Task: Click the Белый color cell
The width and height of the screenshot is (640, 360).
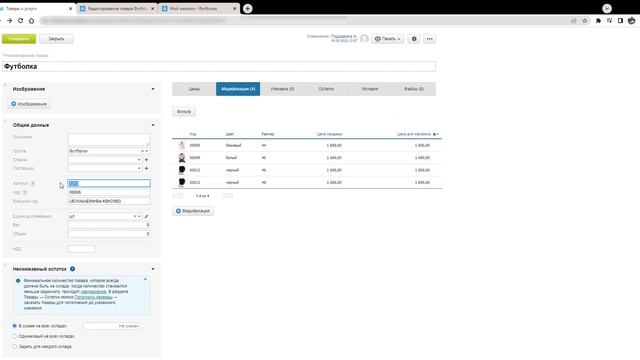Action: tap(231, 158)
